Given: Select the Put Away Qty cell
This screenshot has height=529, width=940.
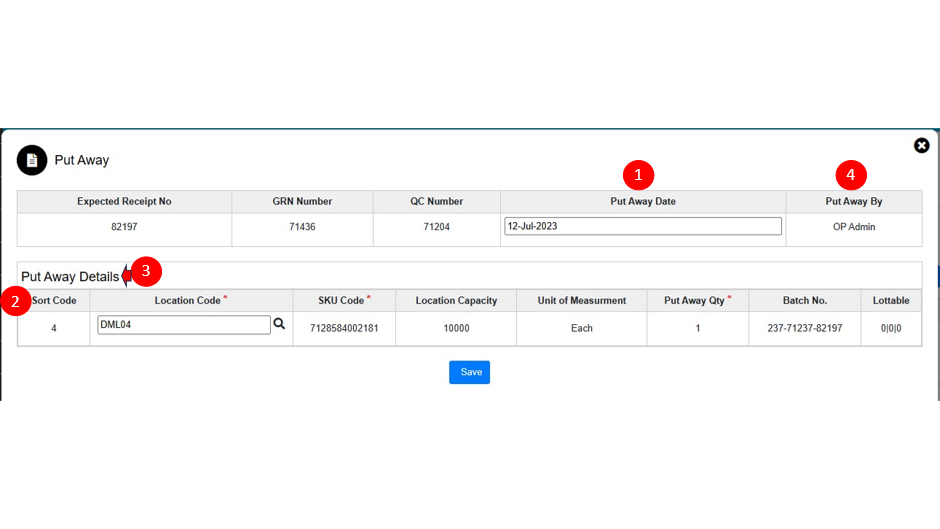Looking at the screenshot, I should click(697, 328).
